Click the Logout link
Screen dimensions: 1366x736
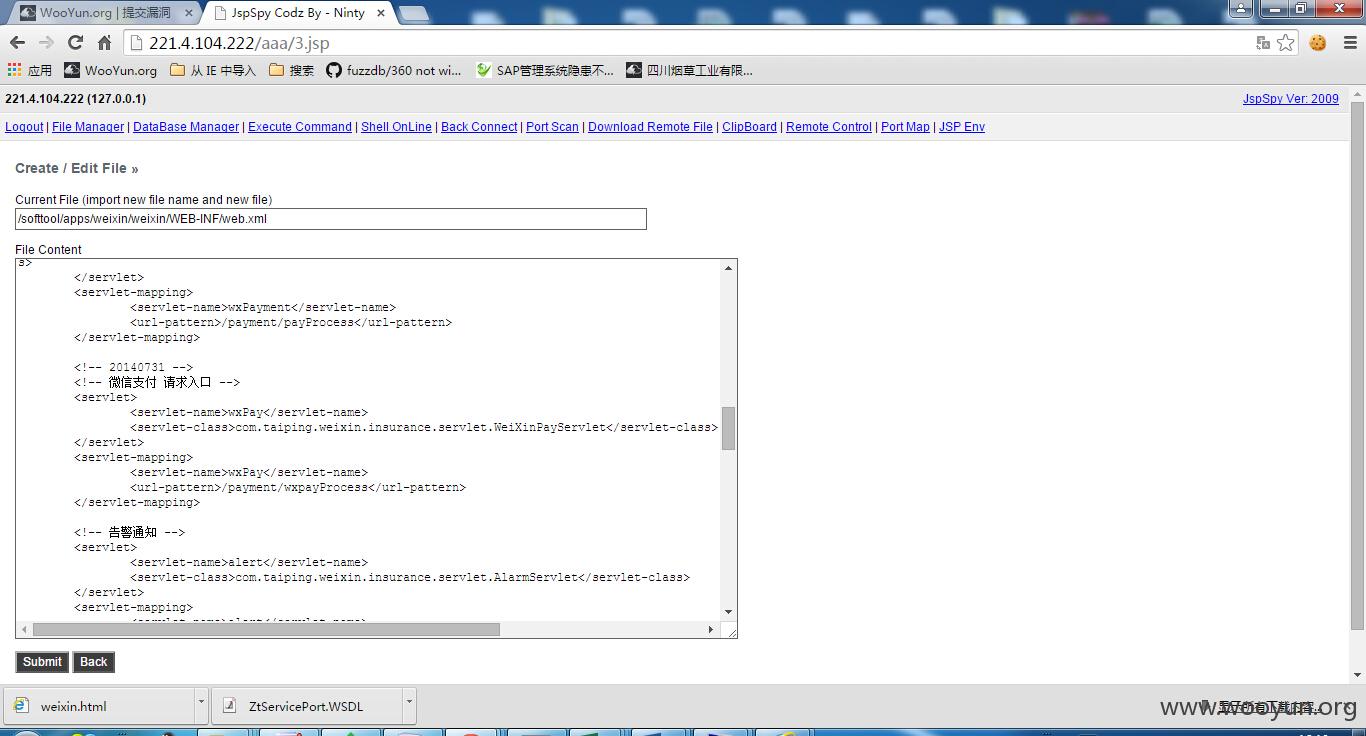24,127
